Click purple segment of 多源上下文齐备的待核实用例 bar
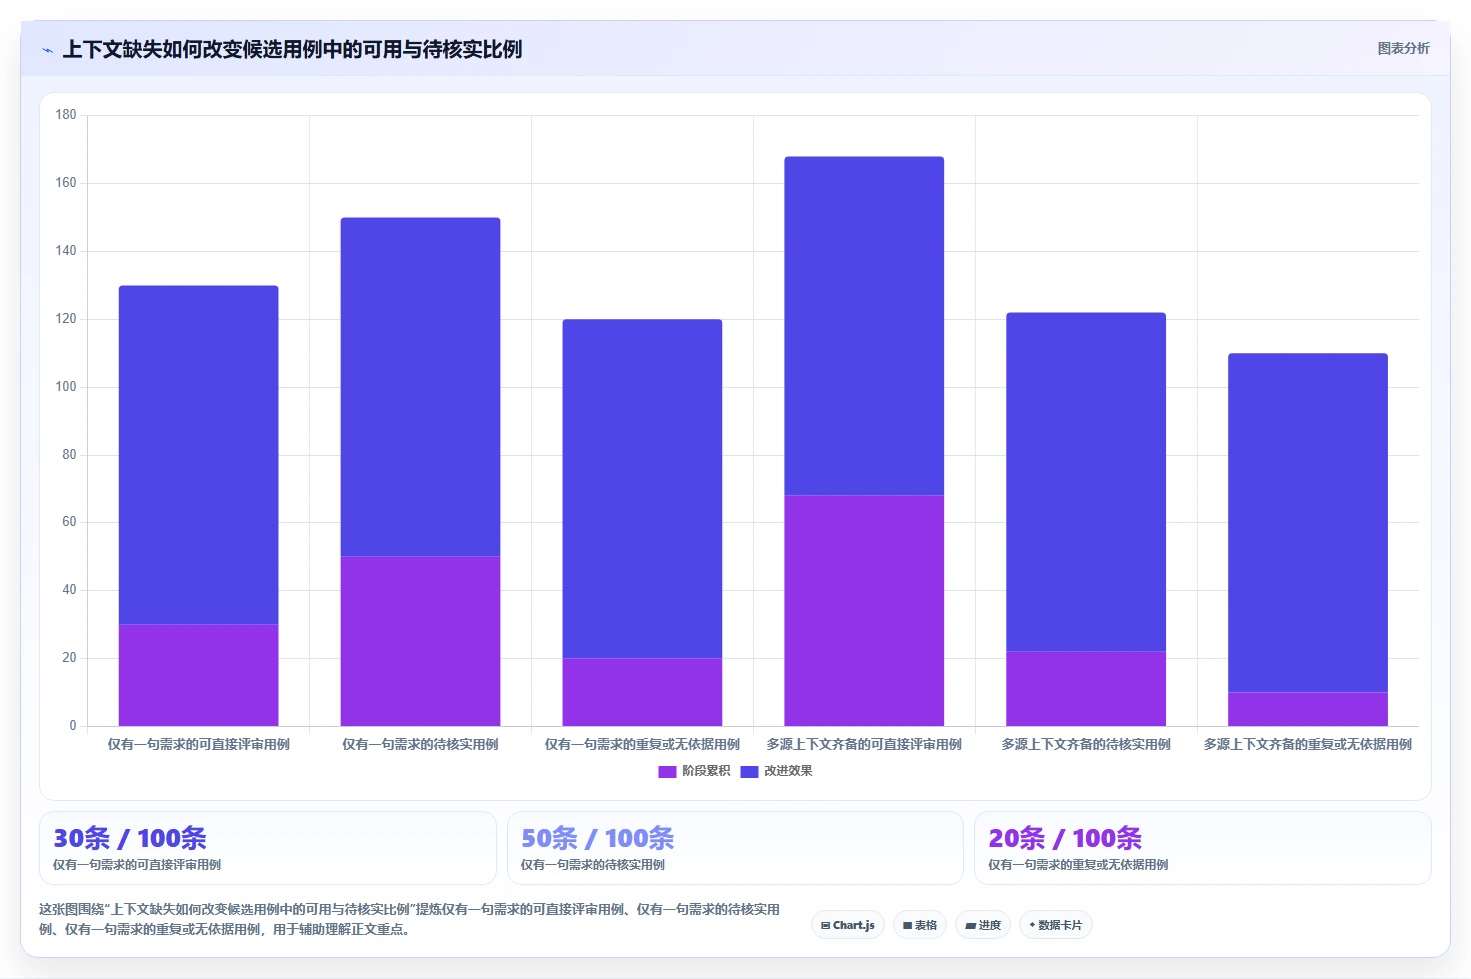The height and width of the screenshot is (979, 1471). 1086,689
